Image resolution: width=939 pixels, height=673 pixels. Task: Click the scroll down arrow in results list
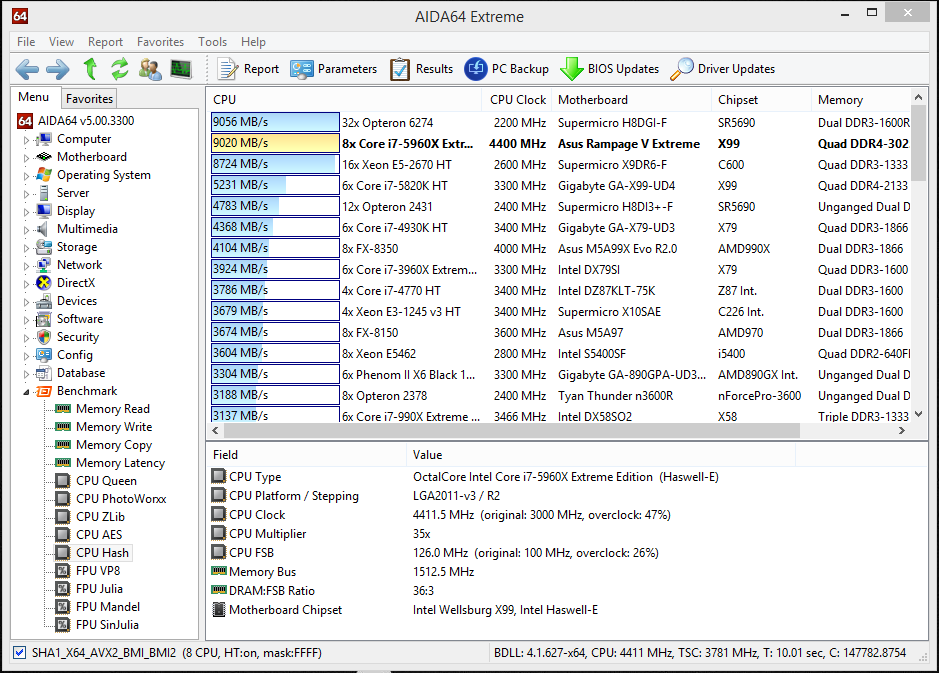[919, 414]
